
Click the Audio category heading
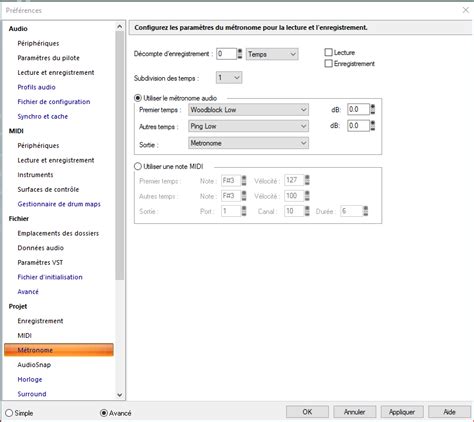(x=18, y=29)
